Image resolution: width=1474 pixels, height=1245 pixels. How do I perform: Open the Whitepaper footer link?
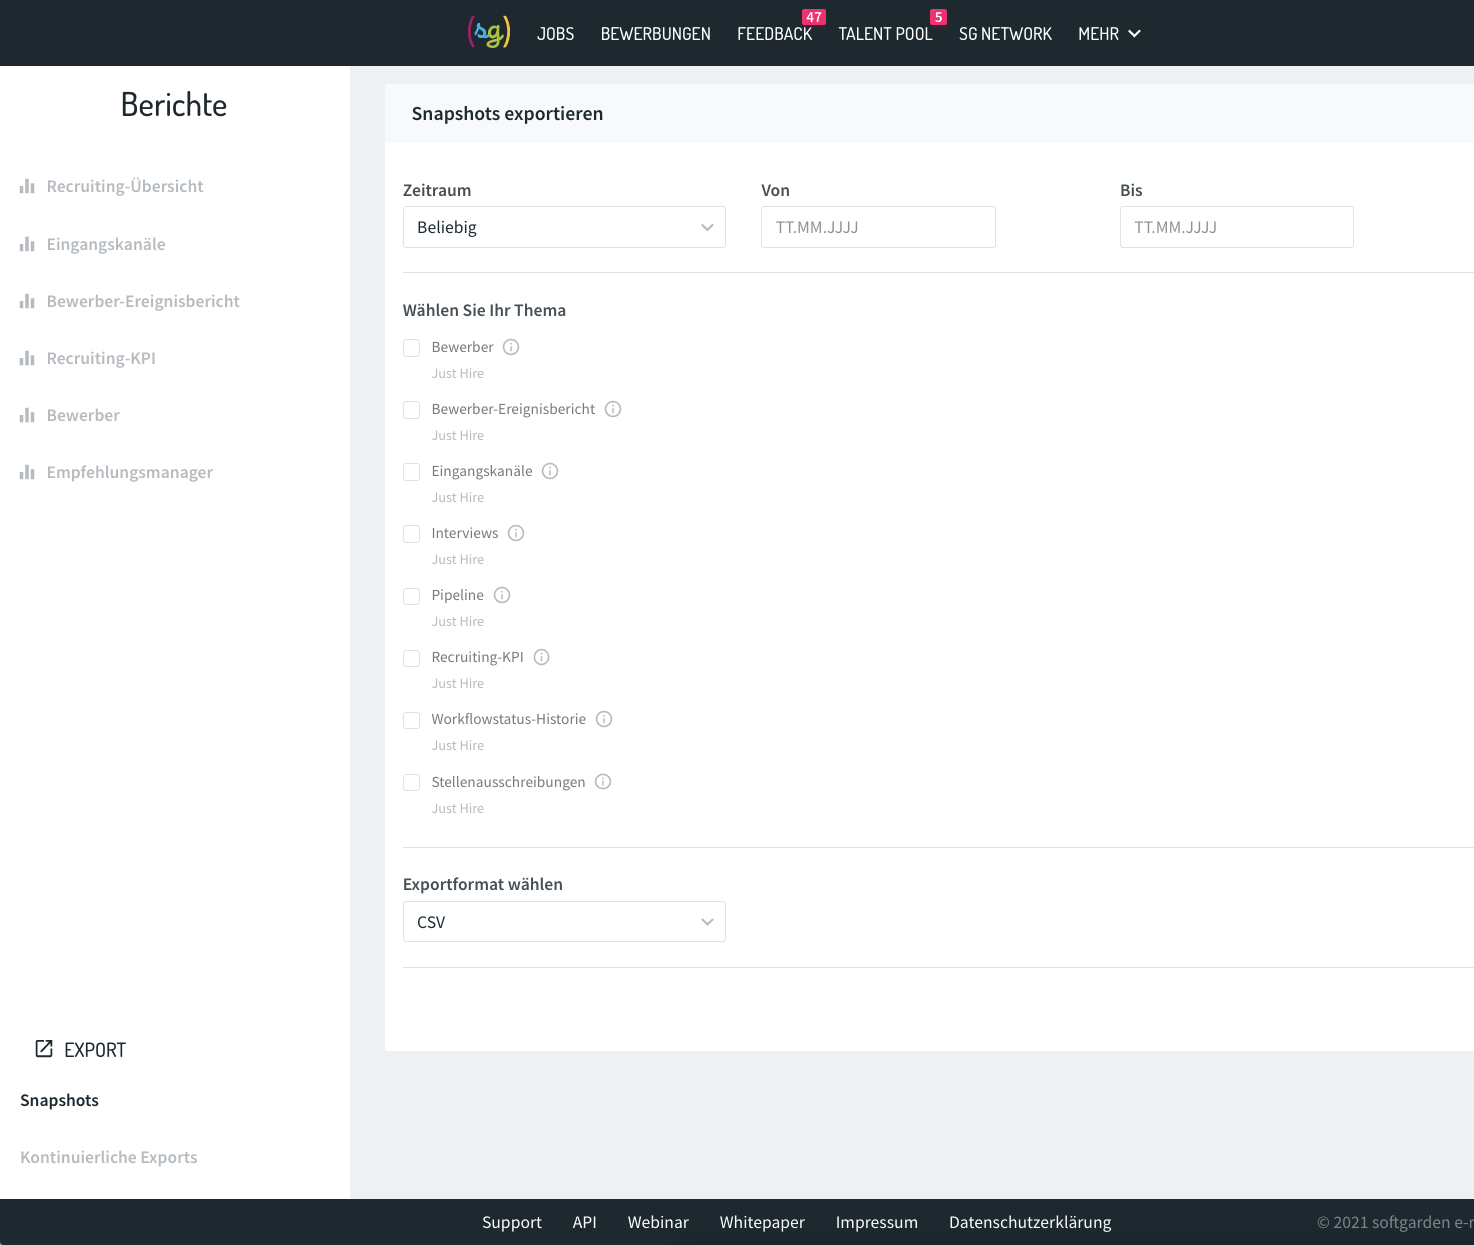pyautogui.click(x=762, y=1222)
